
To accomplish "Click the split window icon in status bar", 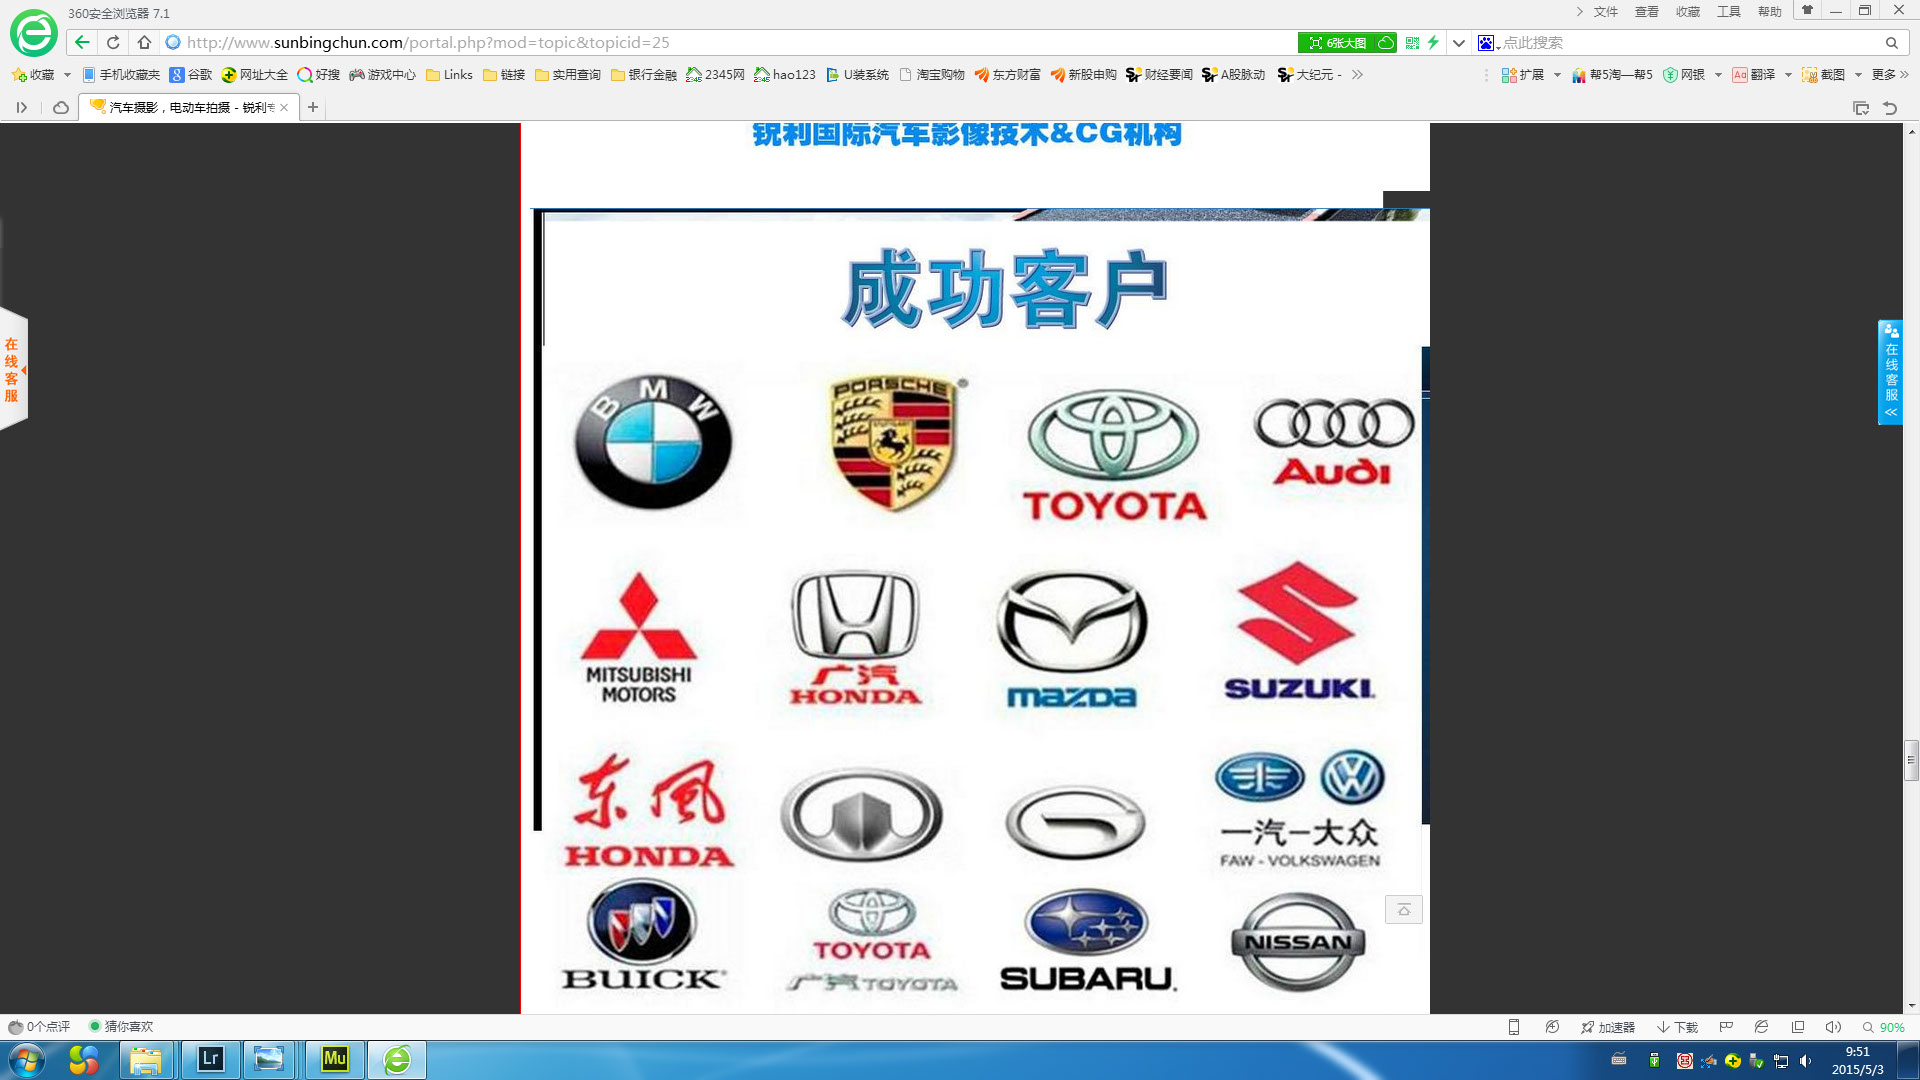I will (1798, 1027).
